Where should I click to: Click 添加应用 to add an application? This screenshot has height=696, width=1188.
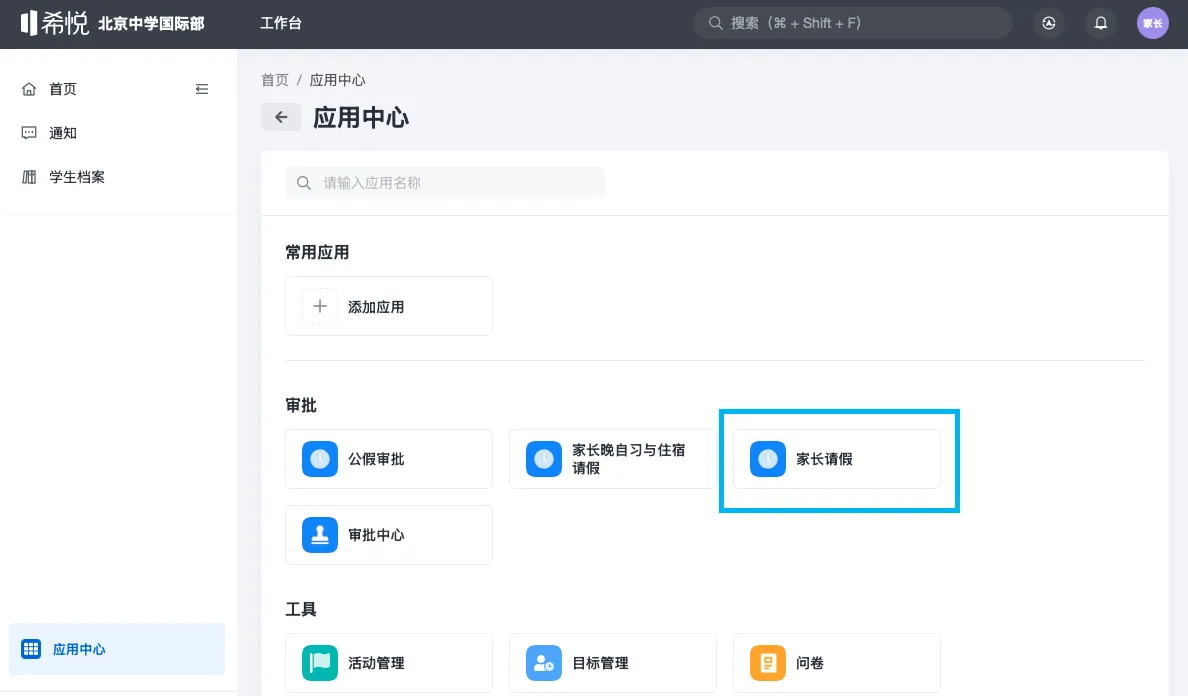tap(388, 306)
